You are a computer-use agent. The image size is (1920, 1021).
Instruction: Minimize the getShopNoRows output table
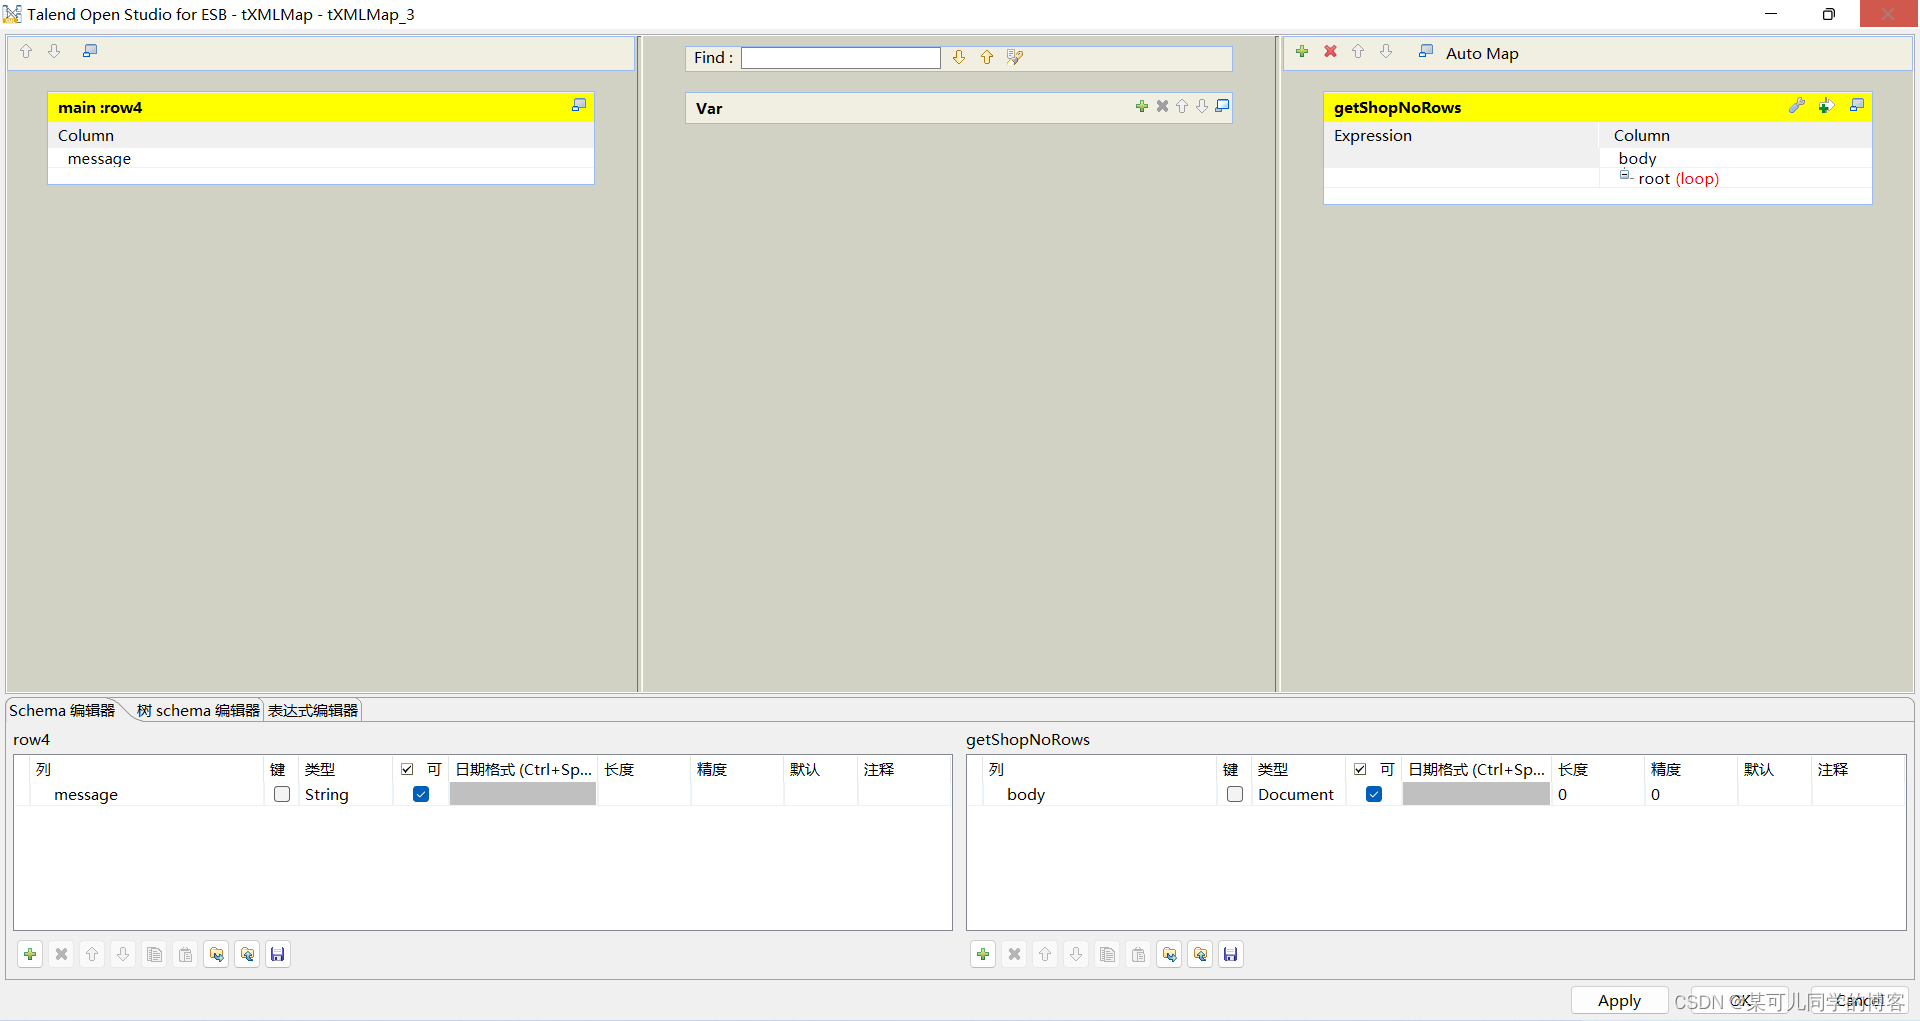tap(1857, 105)
